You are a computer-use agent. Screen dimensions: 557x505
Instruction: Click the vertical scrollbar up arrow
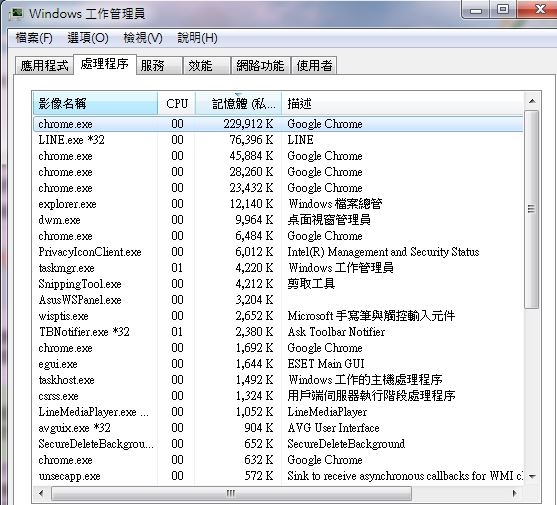coord(532,101)
